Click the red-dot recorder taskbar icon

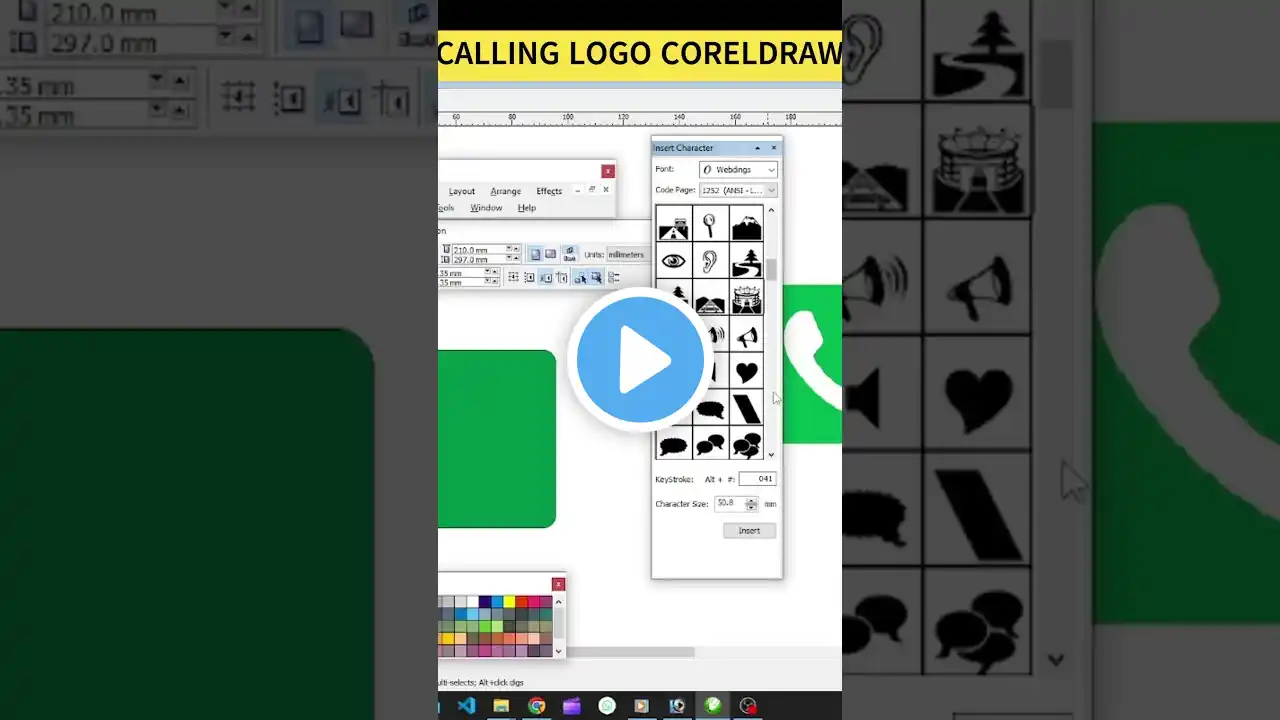748,706
